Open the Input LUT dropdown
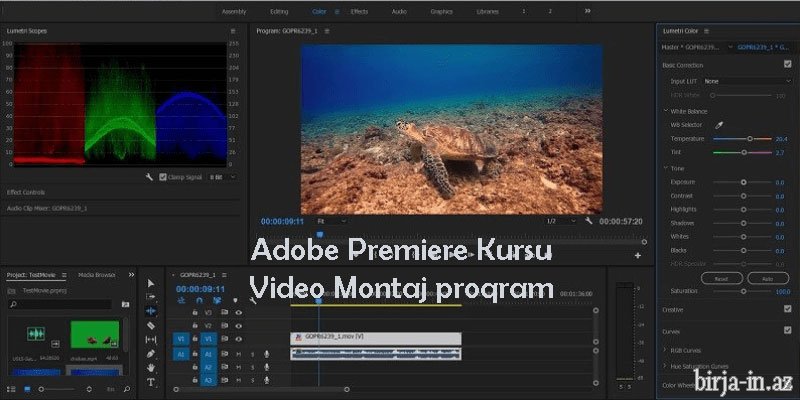 click(x=747, y=81)
